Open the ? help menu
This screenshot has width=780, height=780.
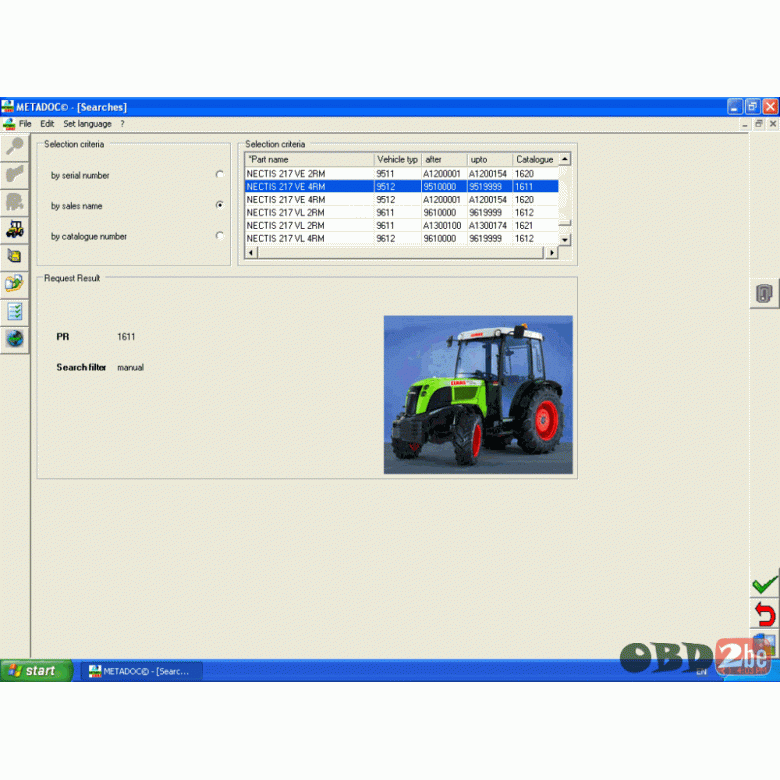pos(122,124)
